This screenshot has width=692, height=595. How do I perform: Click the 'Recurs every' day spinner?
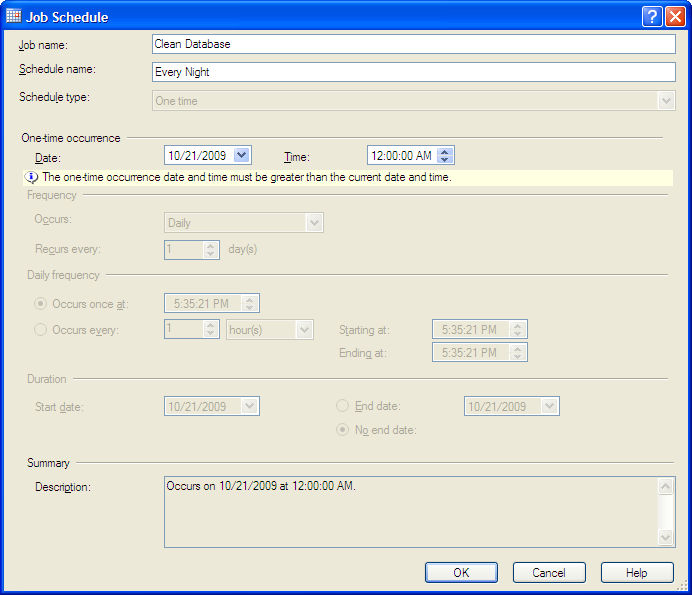(210, 249)
